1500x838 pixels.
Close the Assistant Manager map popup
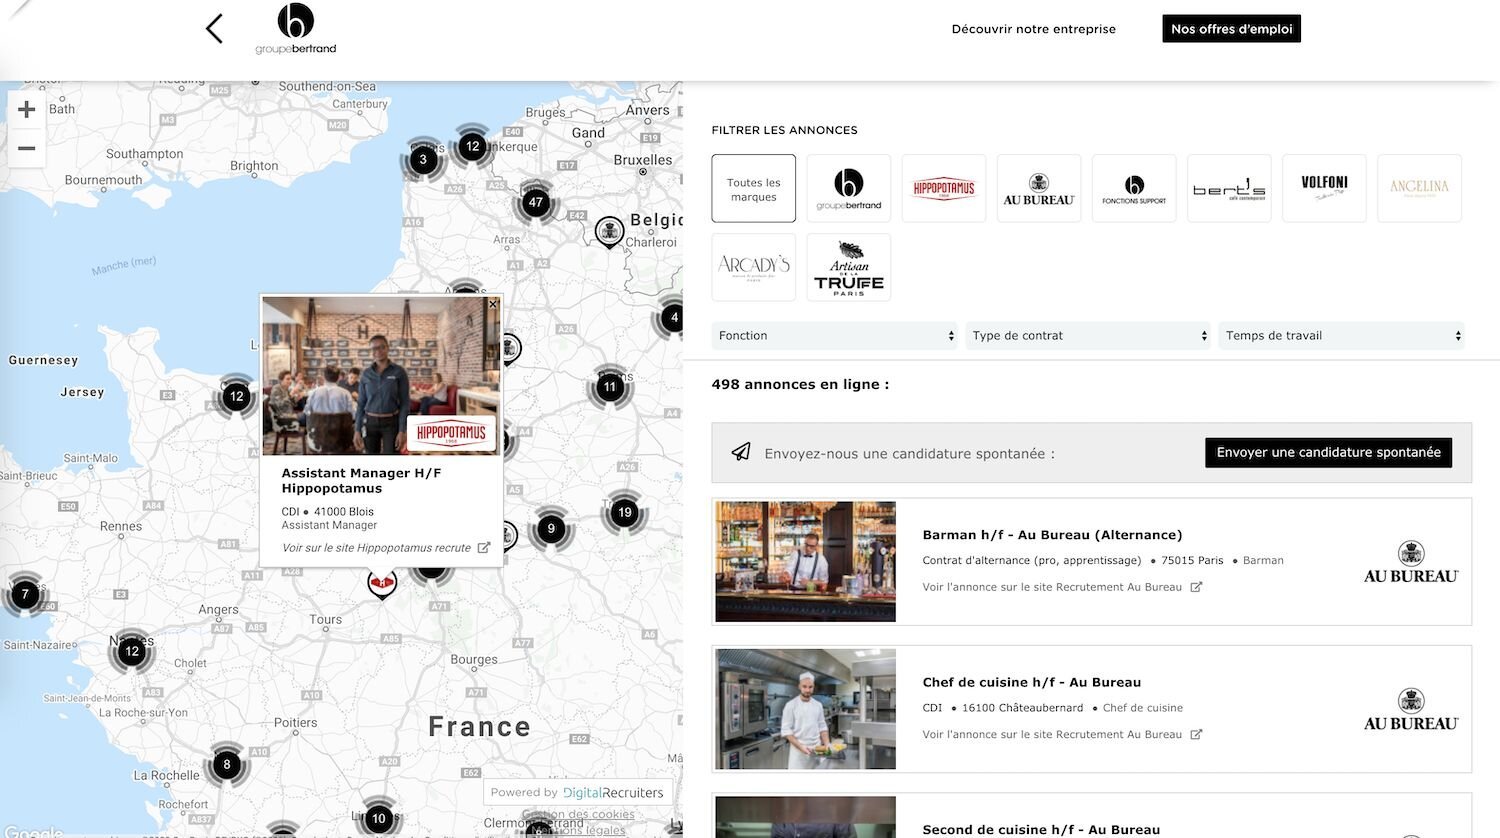[x=493, y=304]
